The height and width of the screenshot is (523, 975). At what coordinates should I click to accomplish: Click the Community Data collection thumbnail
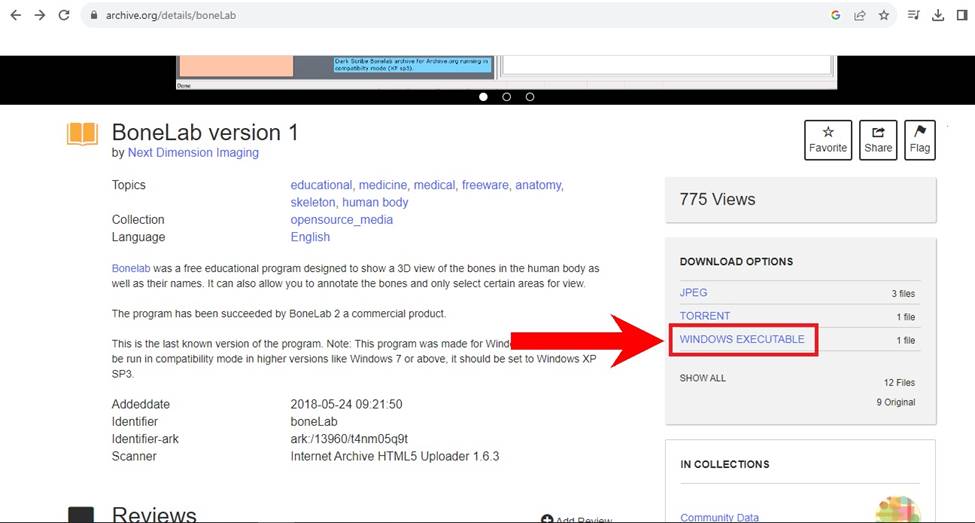(x=898, y=510)
